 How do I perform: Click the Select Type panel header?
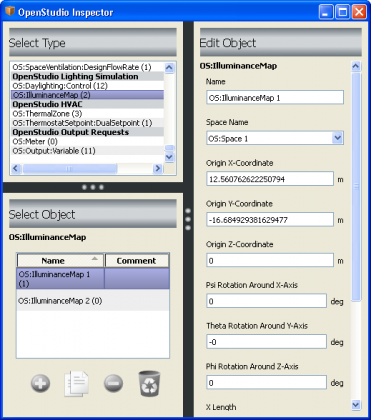(x=93, y=43)
